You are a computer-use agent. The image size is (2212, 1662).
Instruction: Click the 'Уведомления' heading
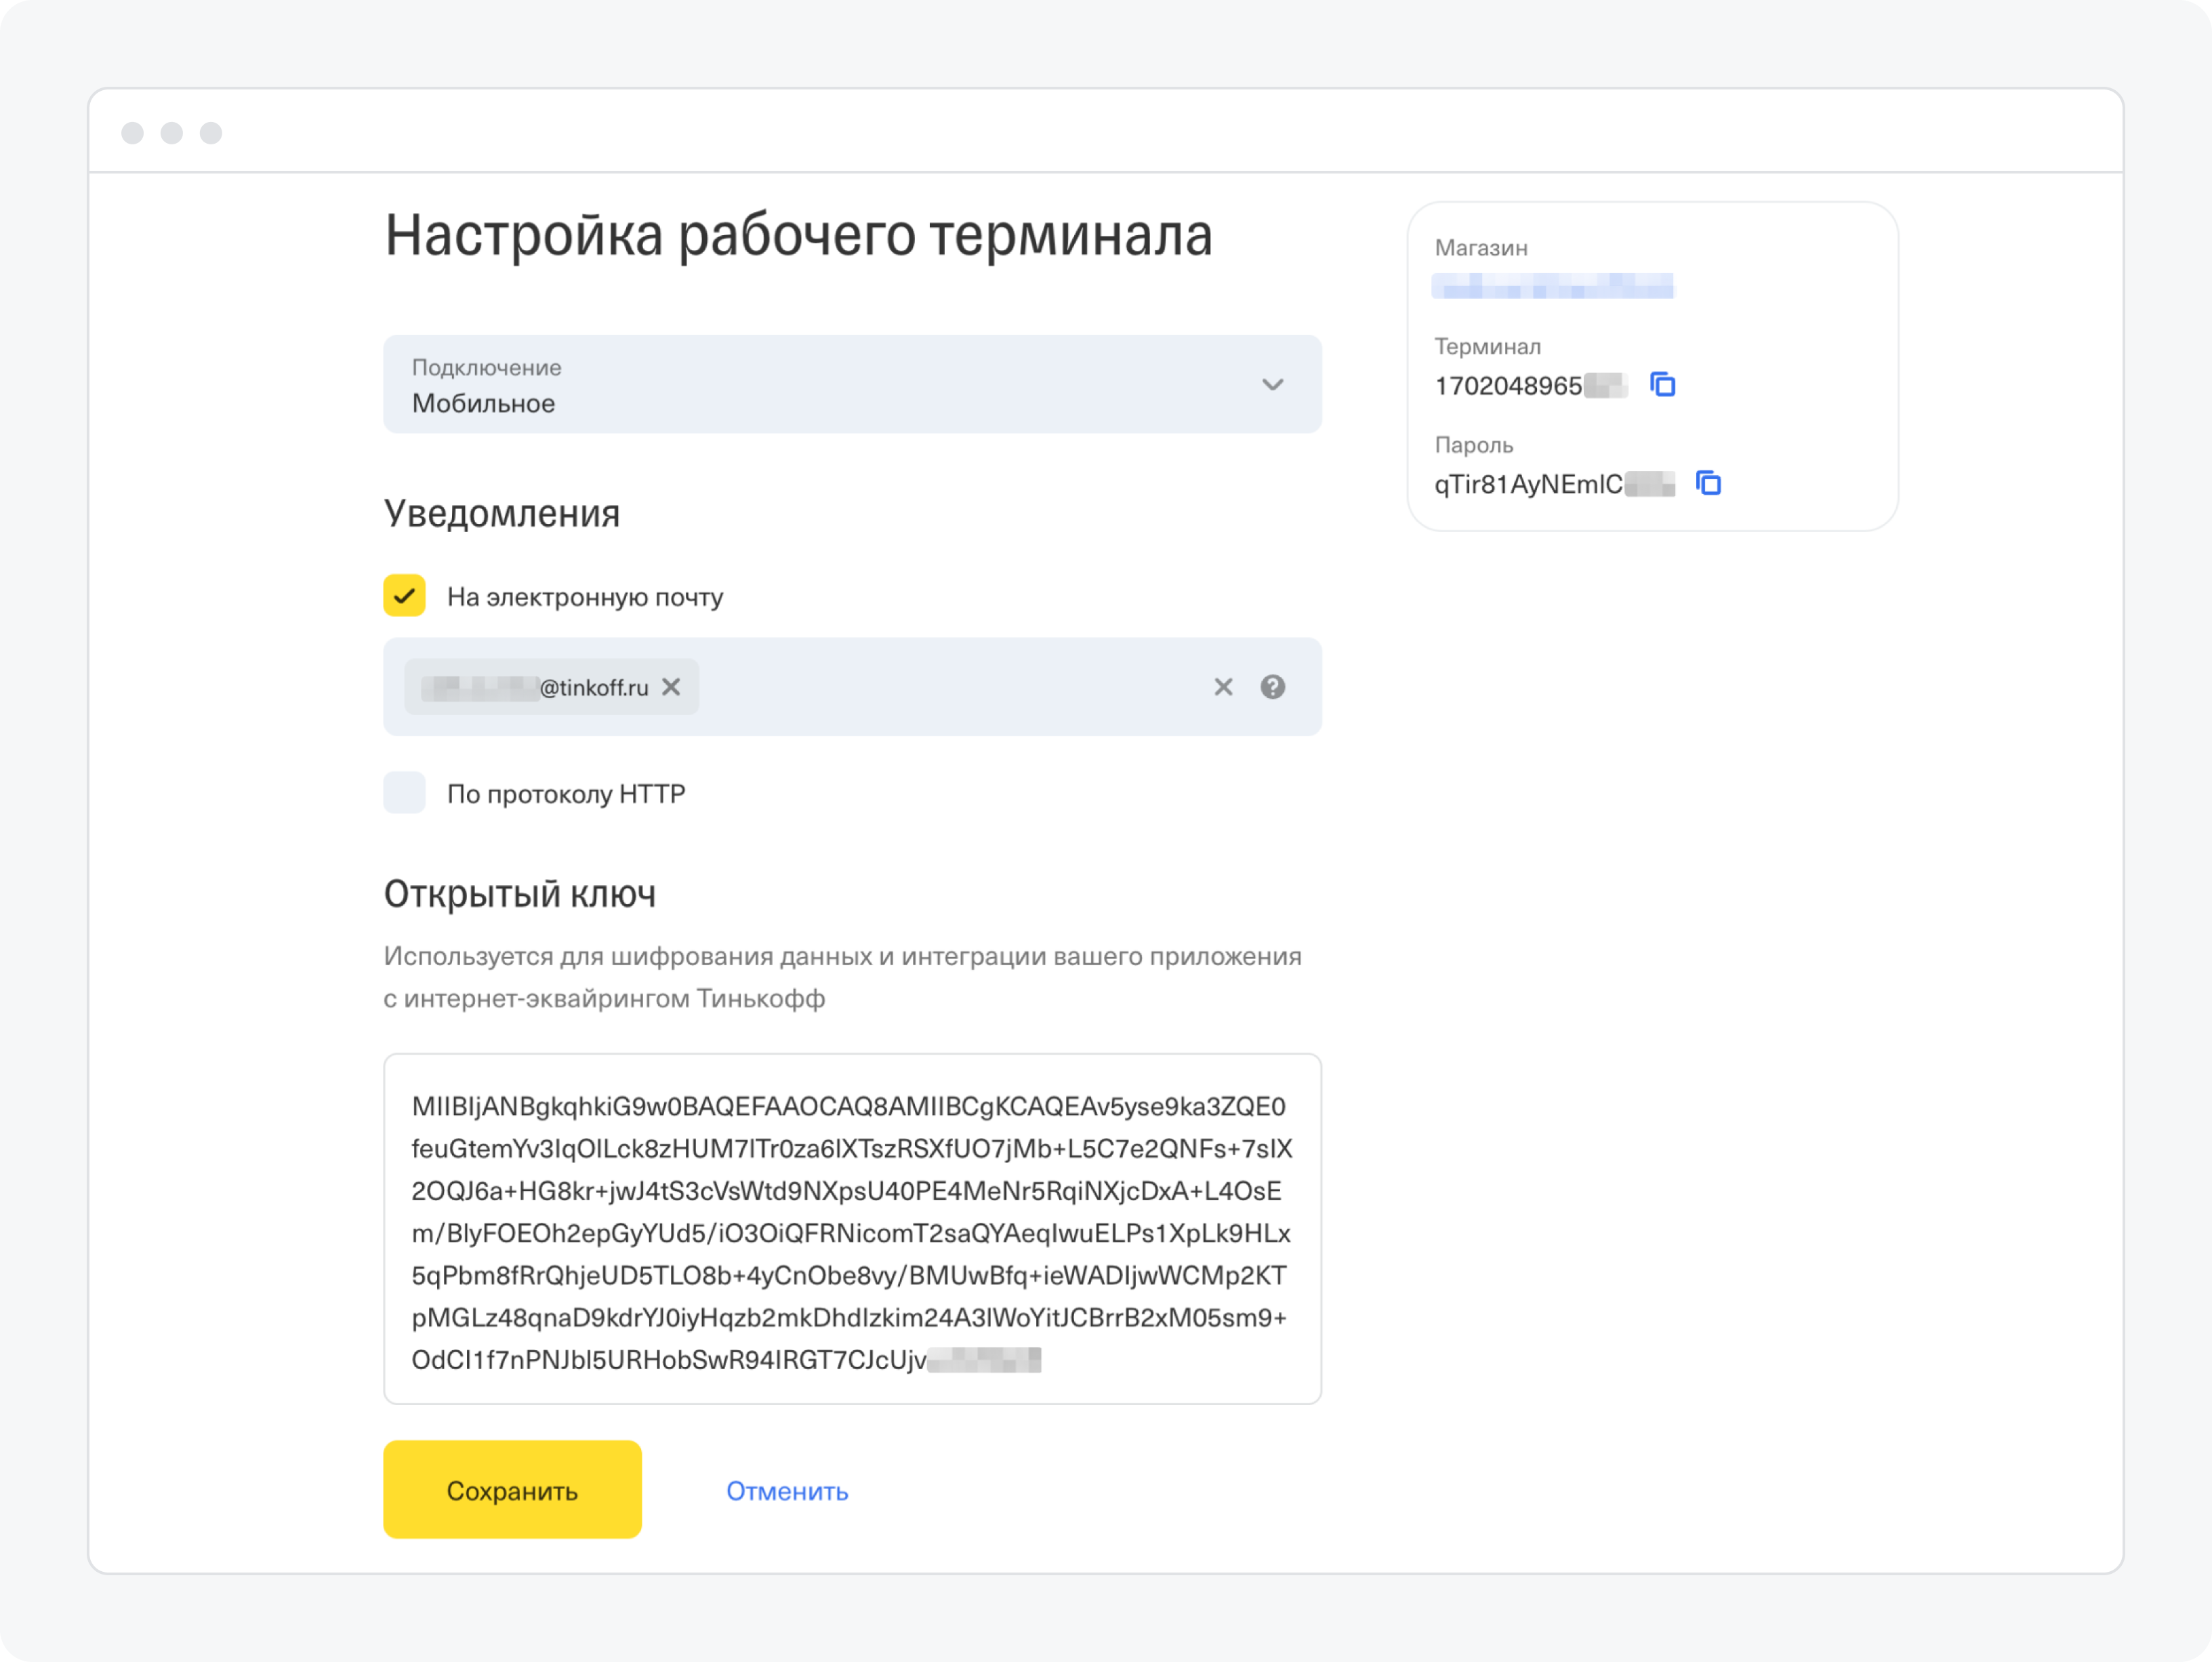[502, 514]
